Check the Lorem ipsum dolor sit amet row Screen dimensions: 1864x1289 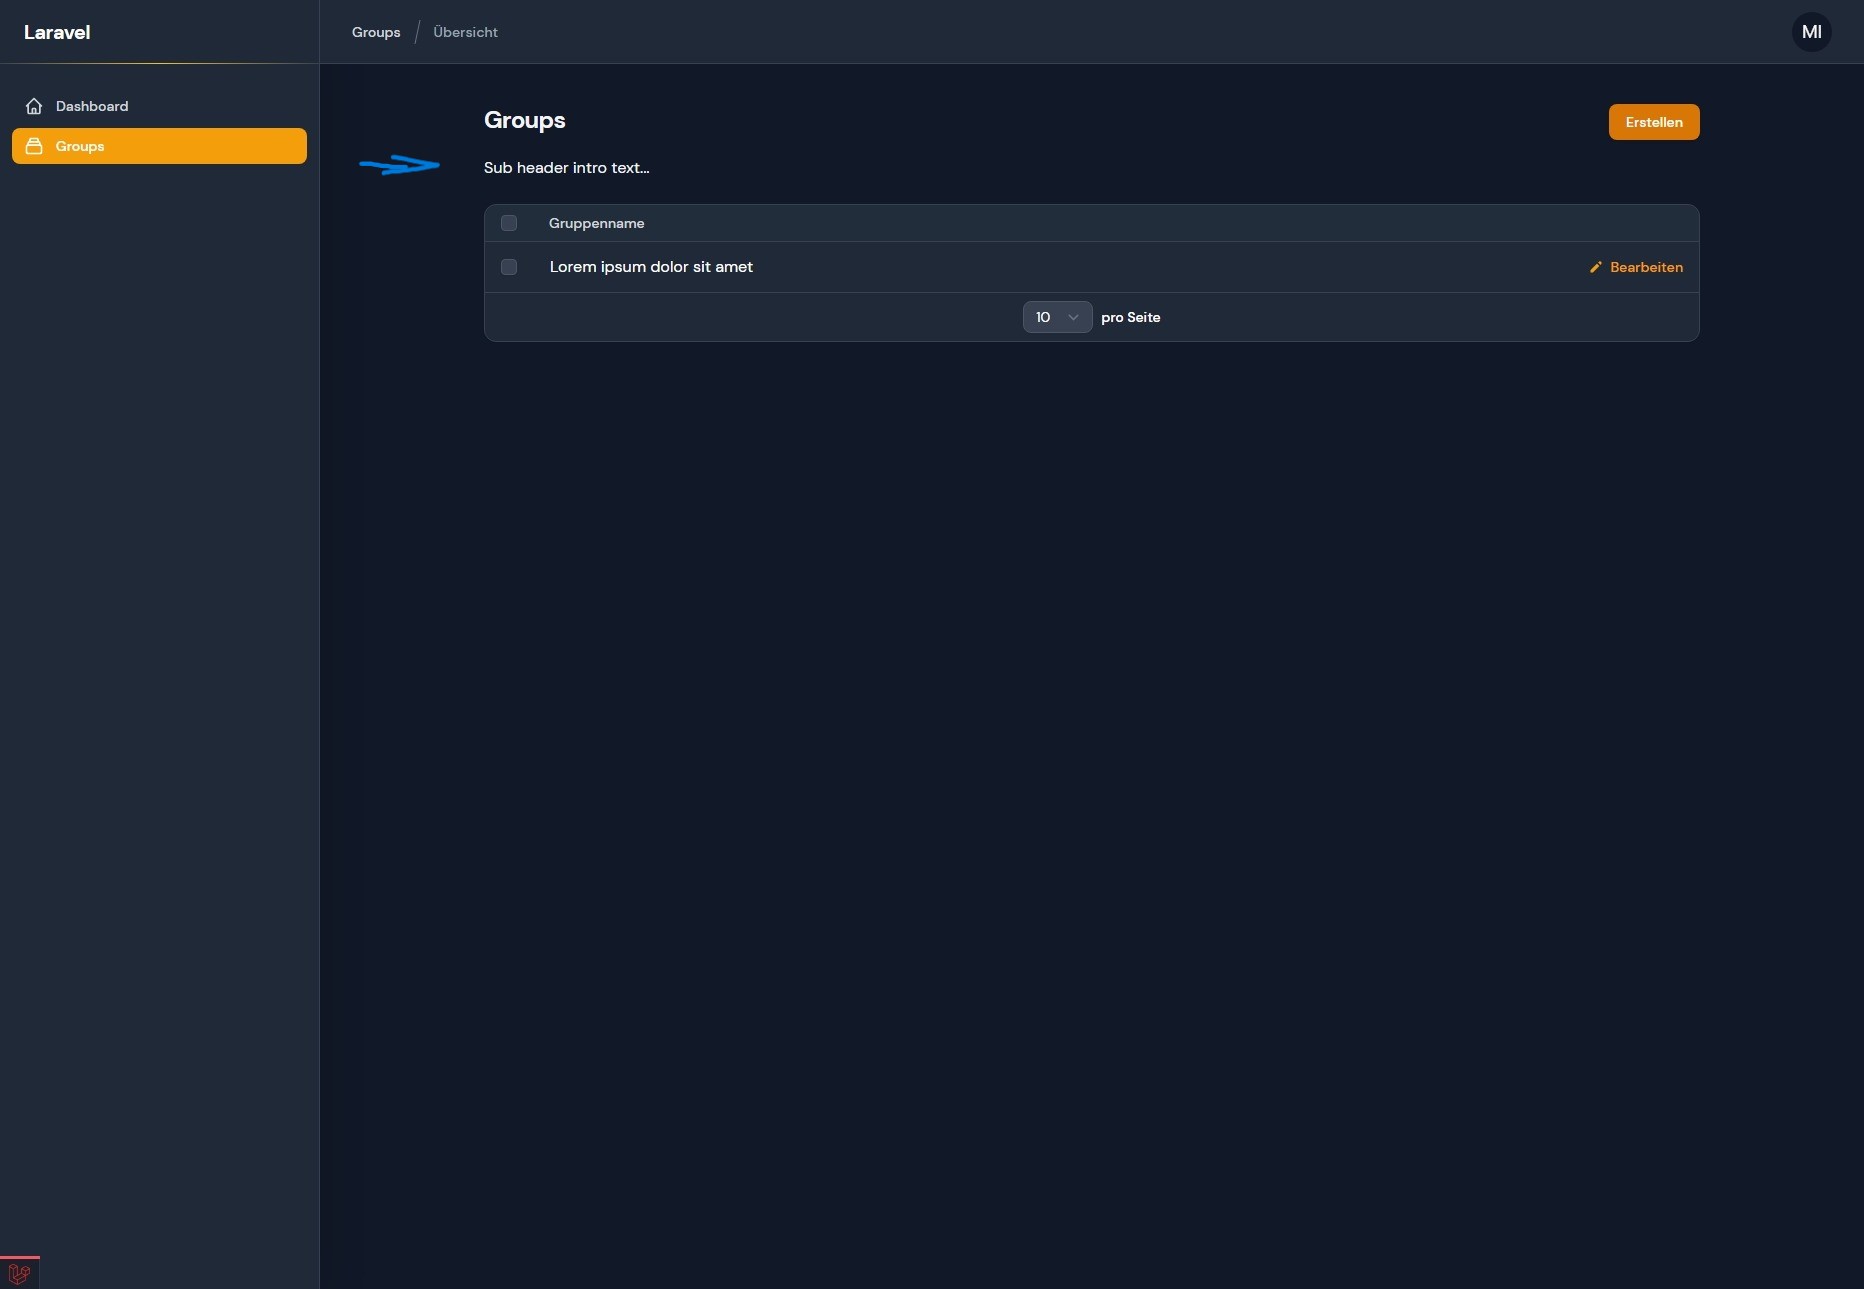509,267
